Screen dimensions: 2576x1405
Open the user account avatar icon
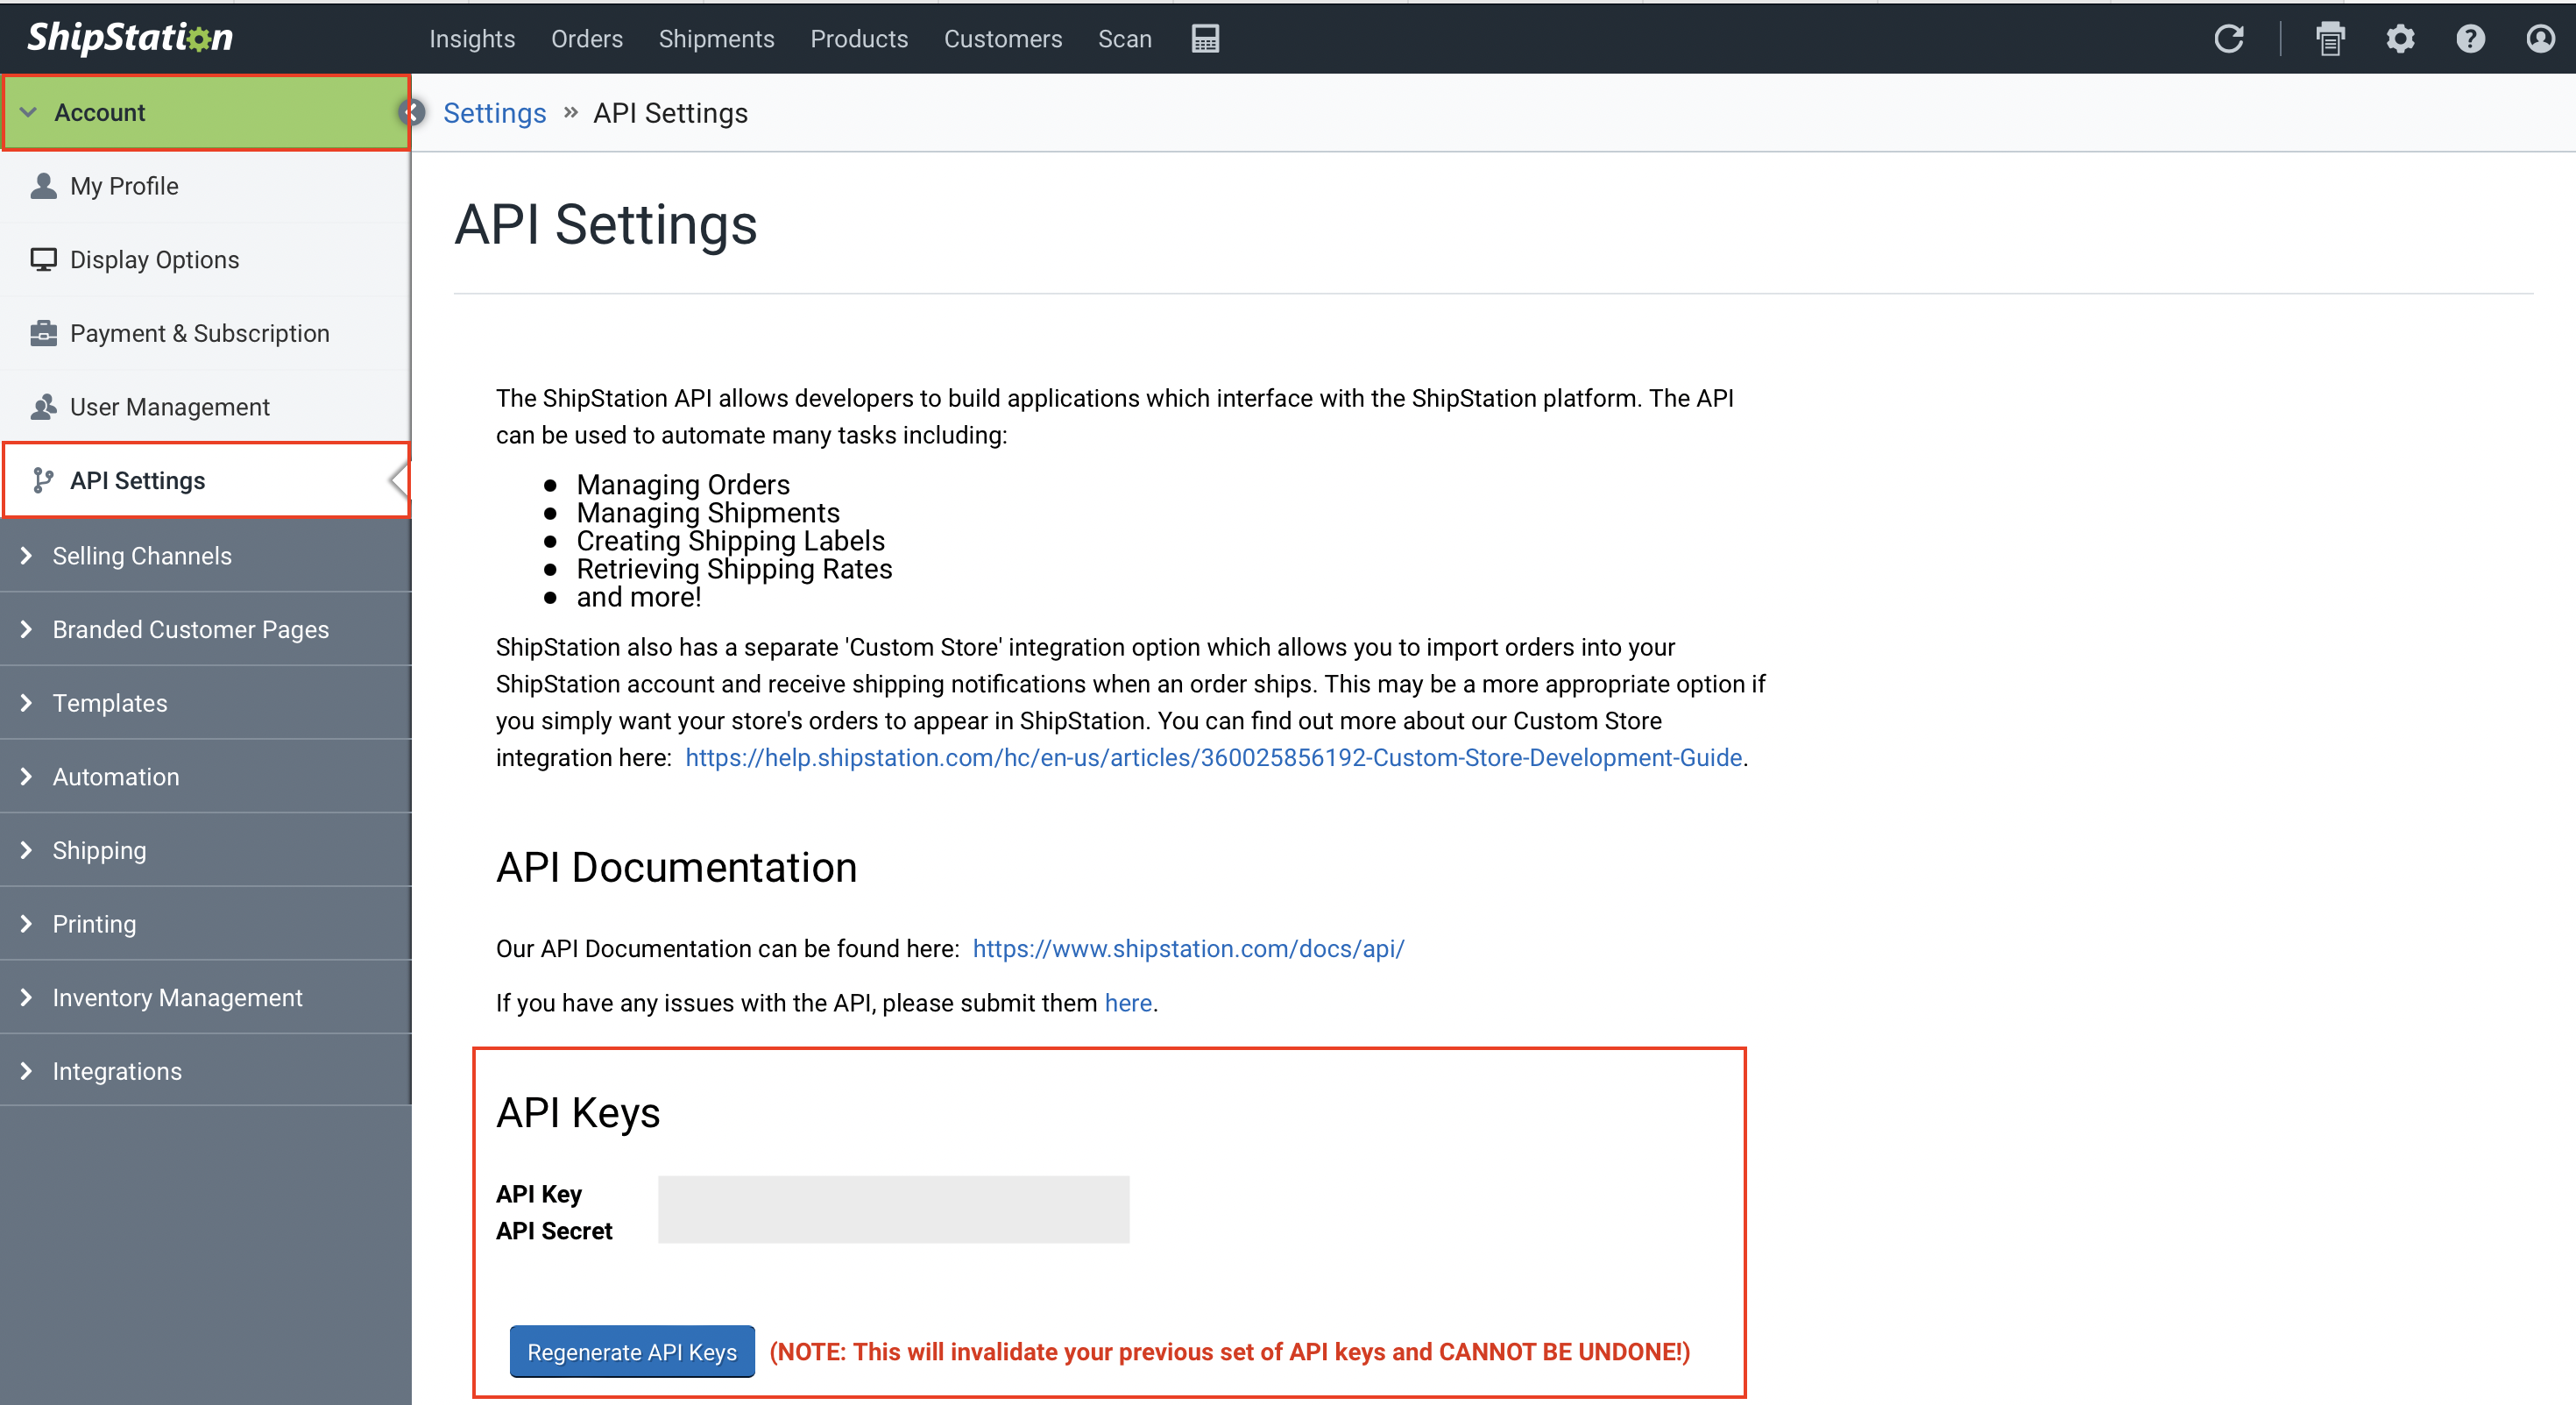coord(2540,38)
